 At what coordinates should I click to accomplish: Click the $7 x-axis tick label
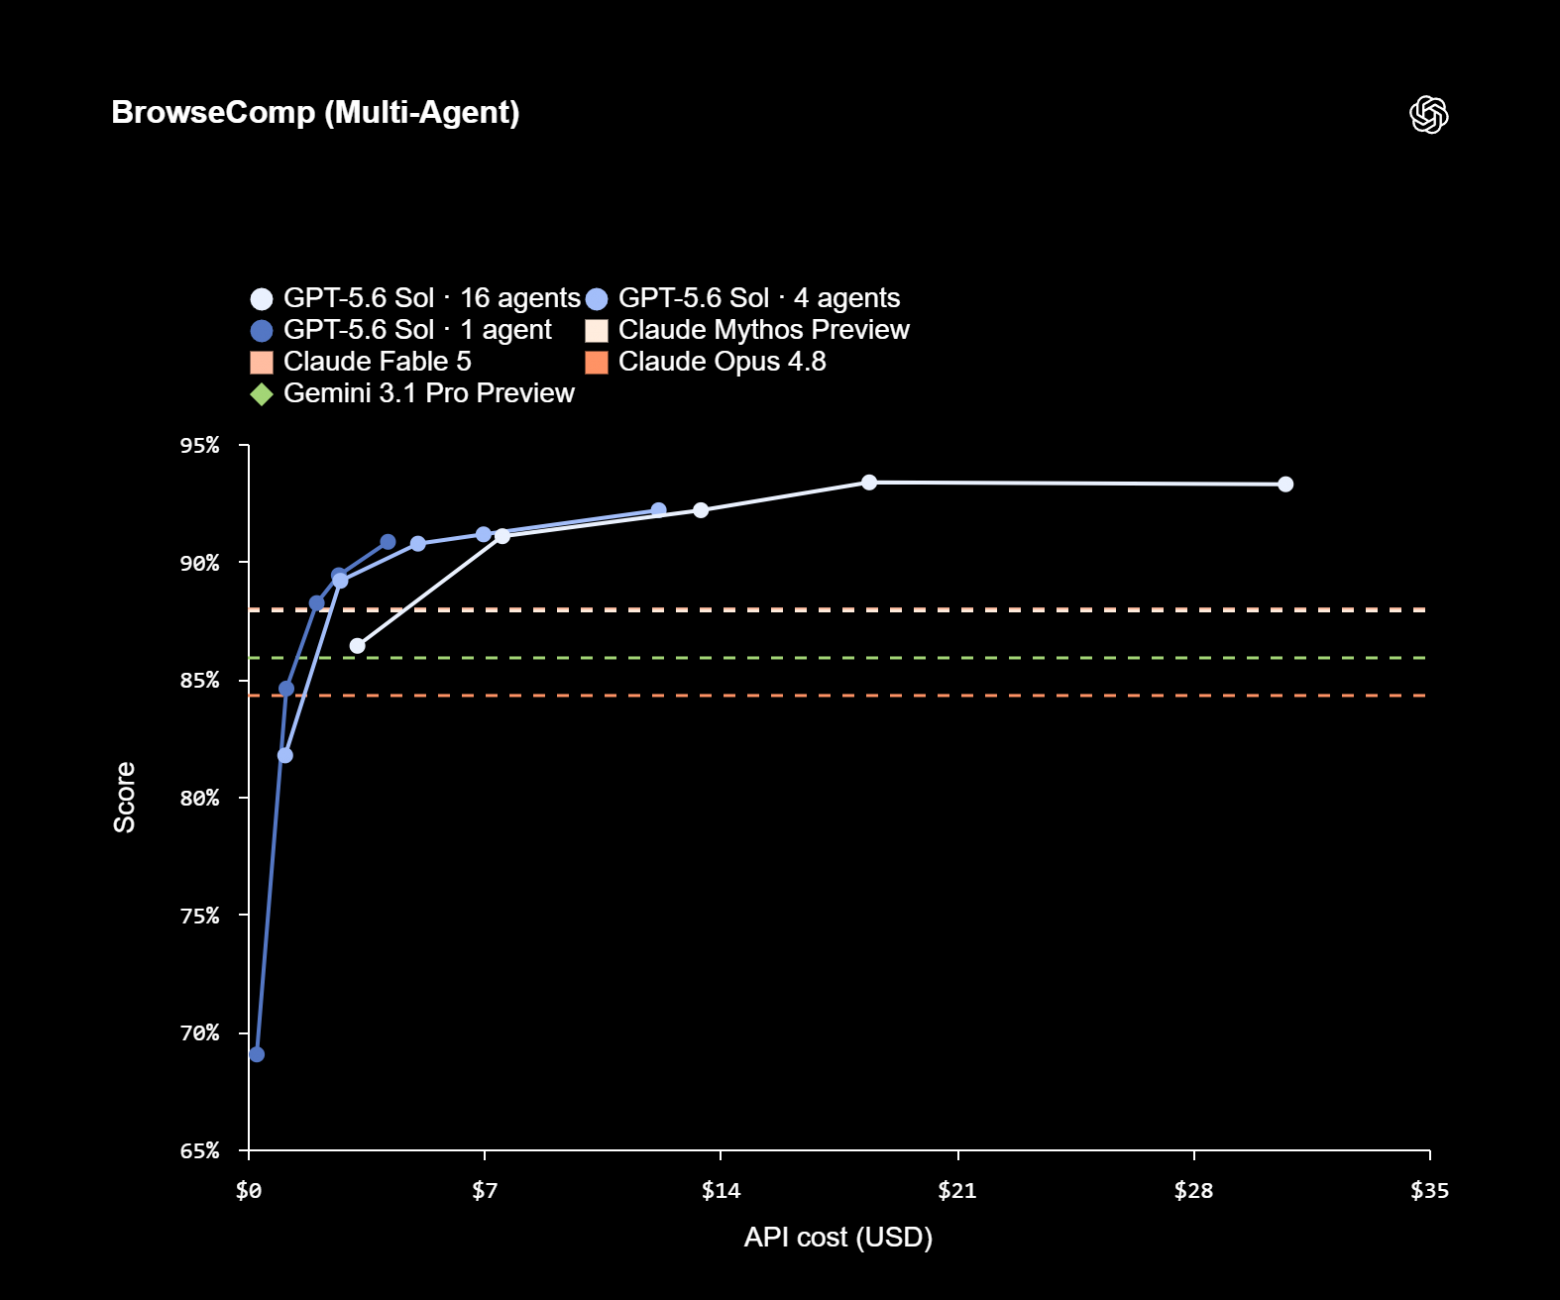tap(485, 1191)
